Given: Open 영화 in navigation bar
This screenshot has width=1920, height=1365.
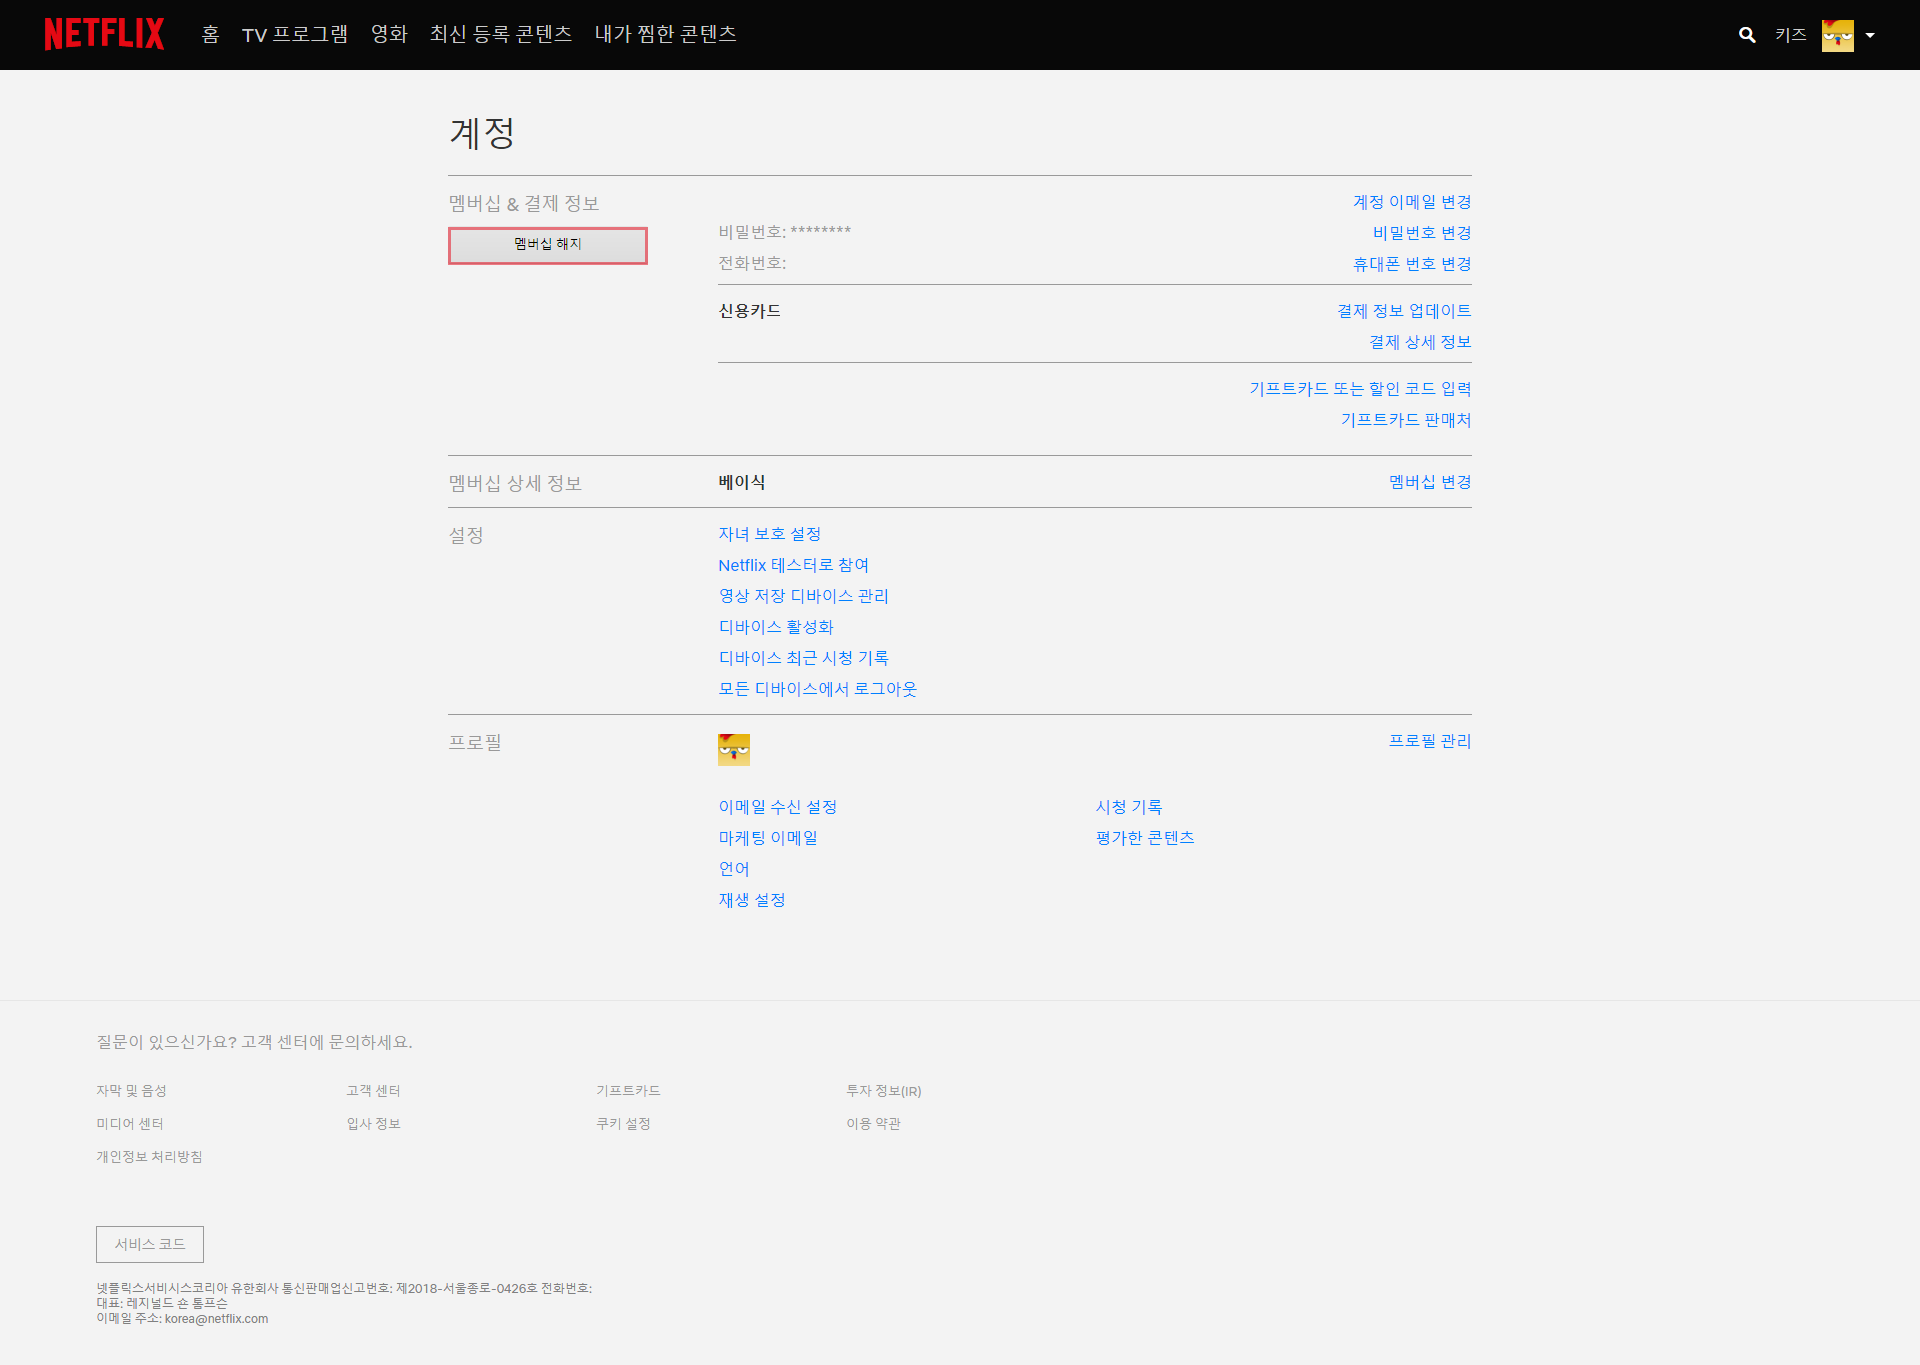Looking at the screenshot, I should pos(389,34).
